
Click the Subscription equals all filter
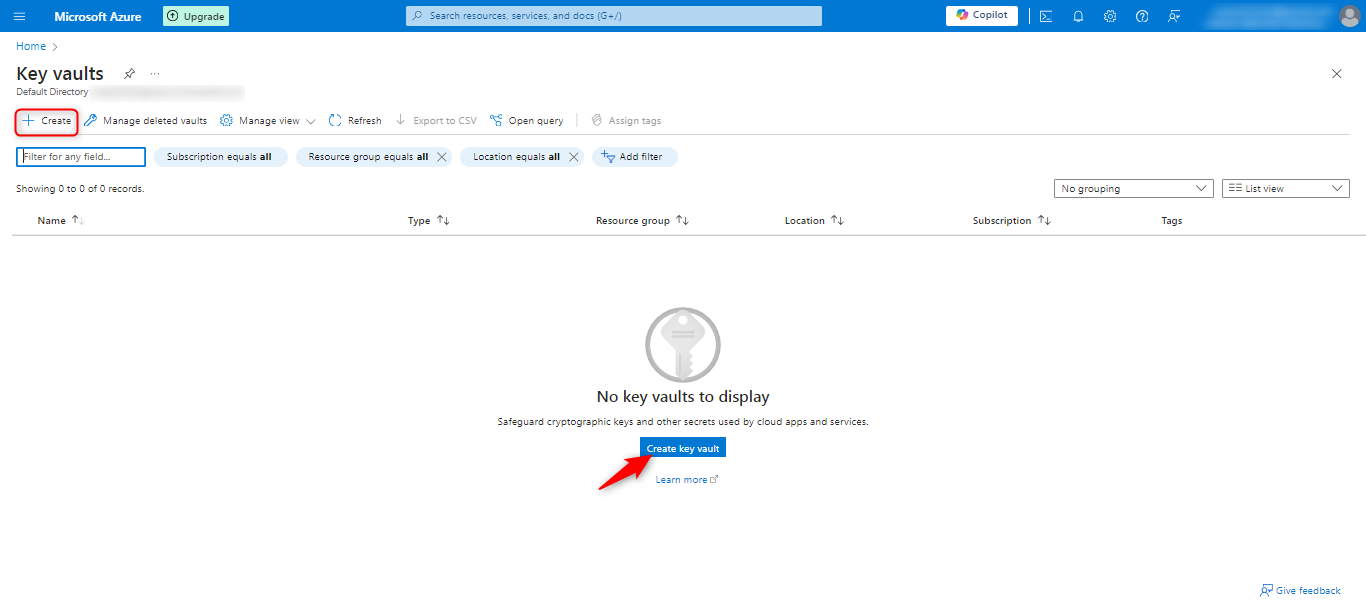click(x=220, y=157)
